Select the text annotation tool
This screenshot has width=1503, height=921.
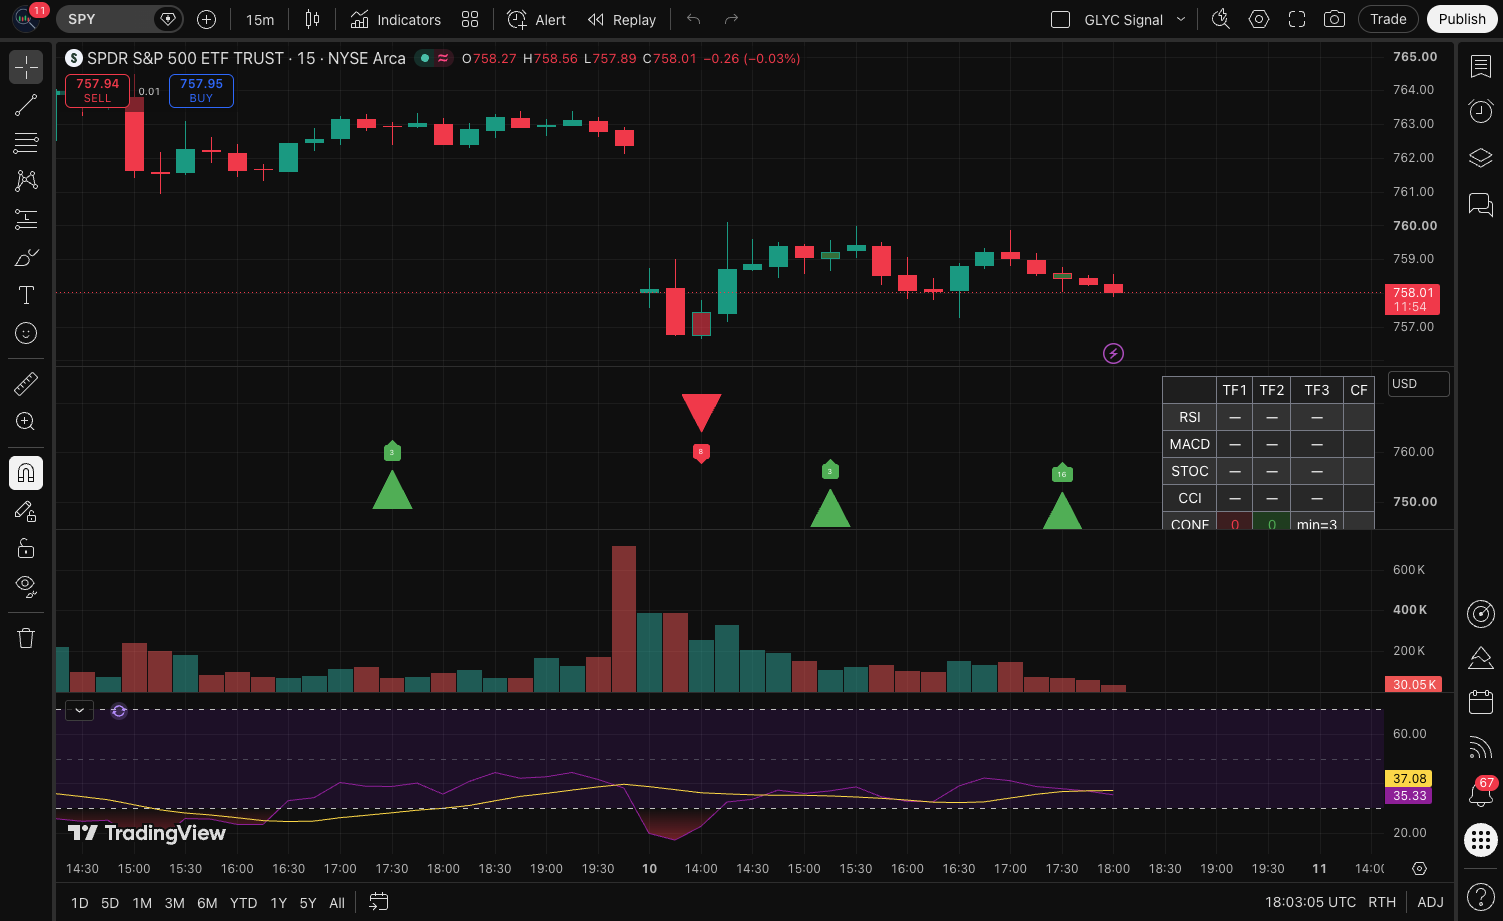point(26,295)
